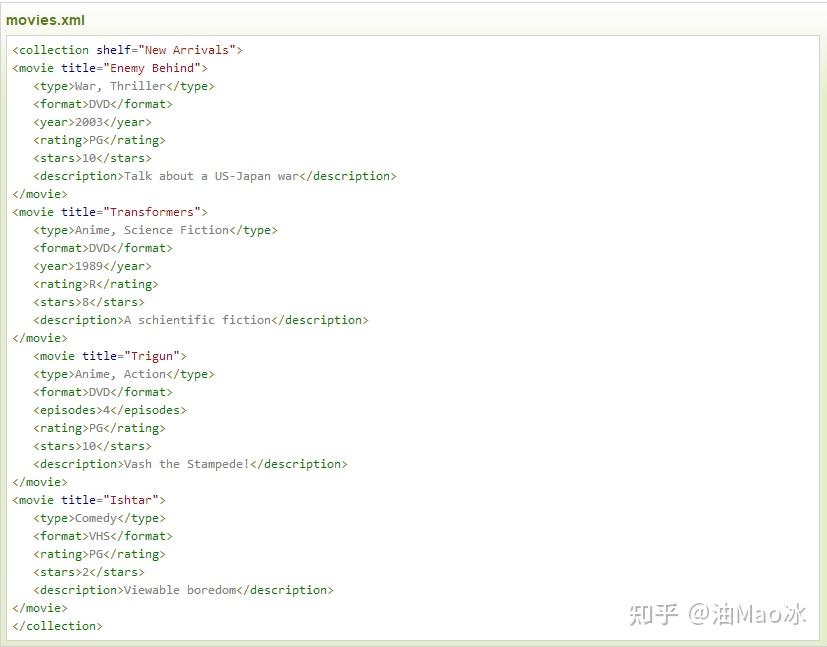
Task: Click the title "Trigun"
Action: click(x=155, y=355)
